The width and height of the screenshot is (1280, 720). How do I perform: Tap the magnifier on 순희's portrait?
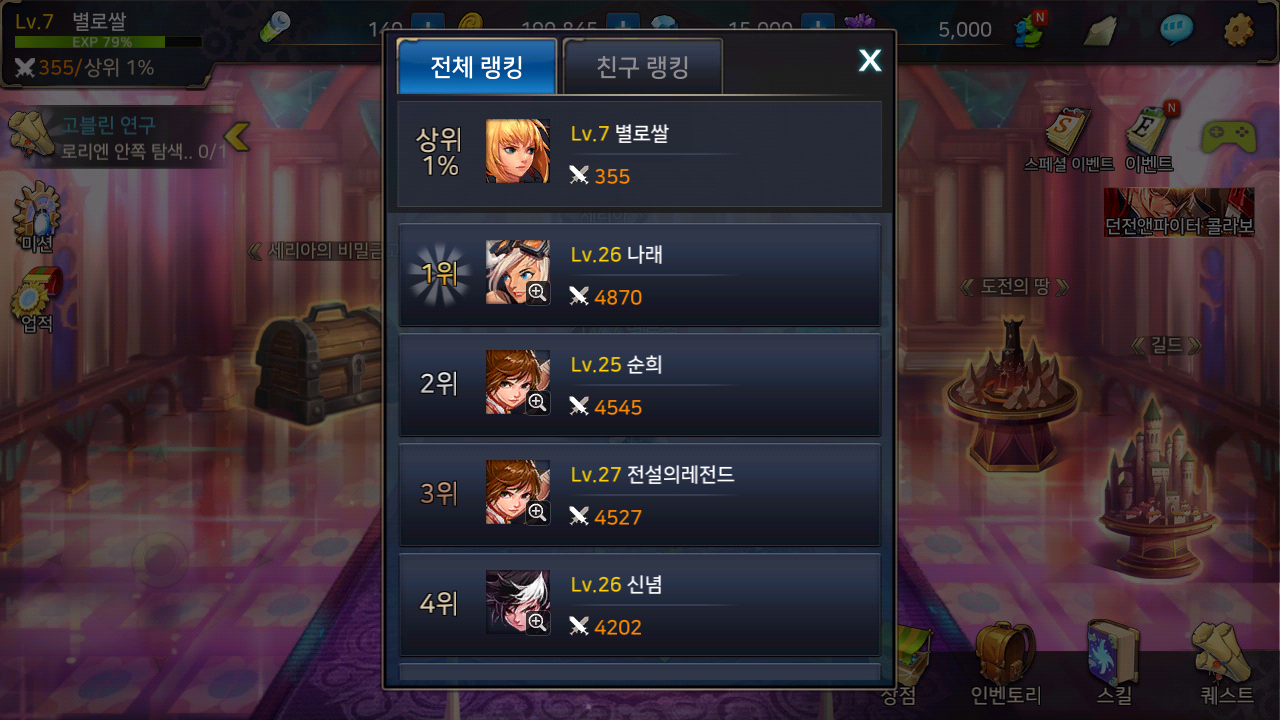[538, 402]
